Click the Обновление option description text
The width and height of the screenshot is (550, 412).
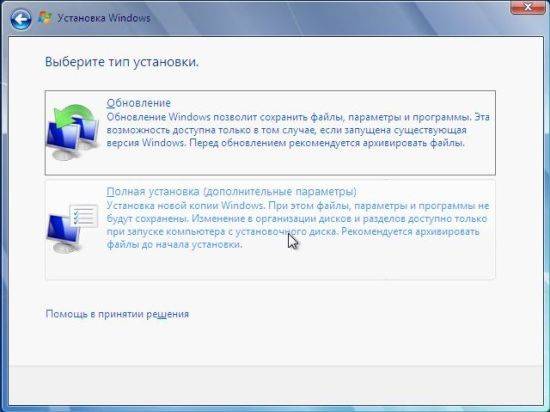pyautogui.click(x=298, y=130)
